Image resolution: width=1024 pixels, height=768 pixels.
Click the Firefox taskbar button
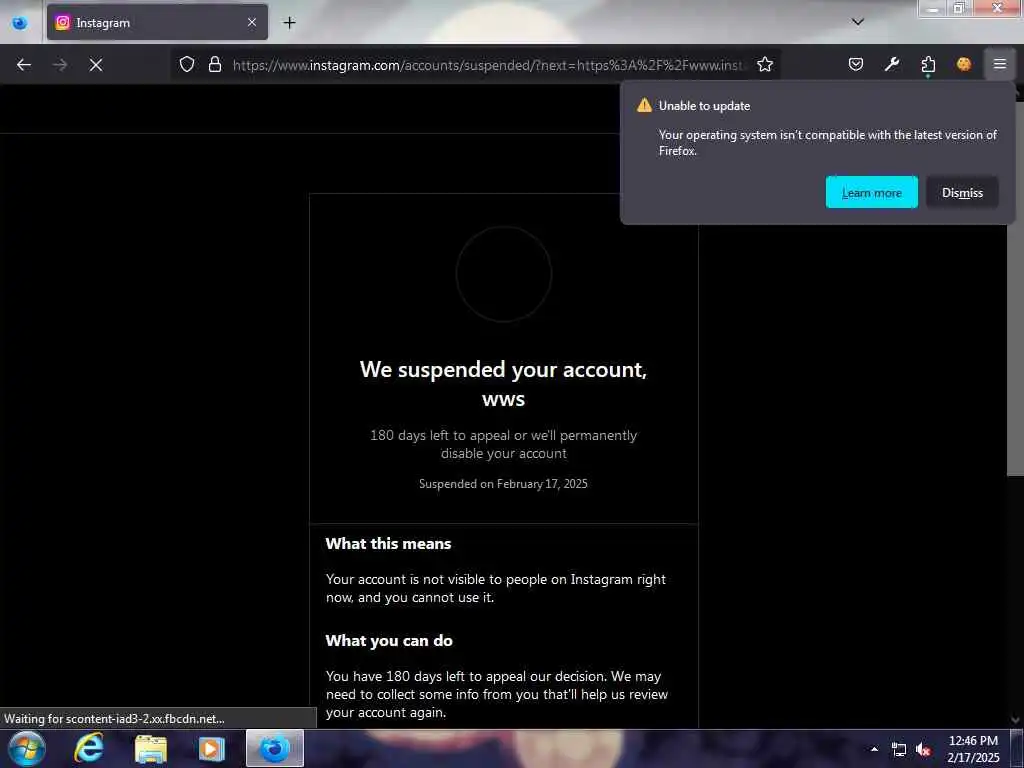pyautogui.click(x=275, y=748)
